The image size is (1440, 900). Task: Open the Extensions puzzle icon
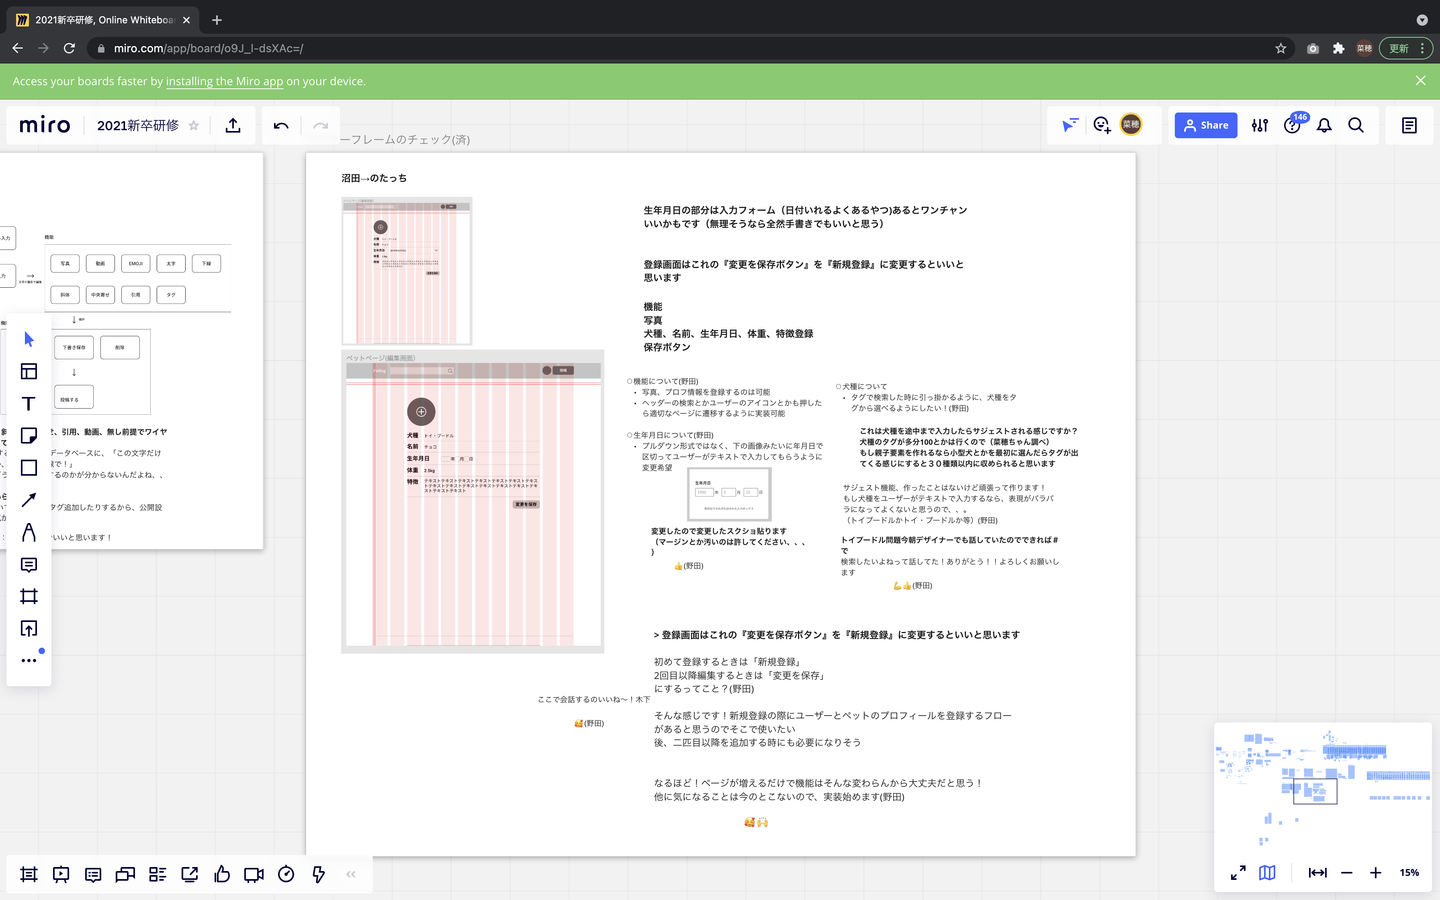[x=1339, y=48]
